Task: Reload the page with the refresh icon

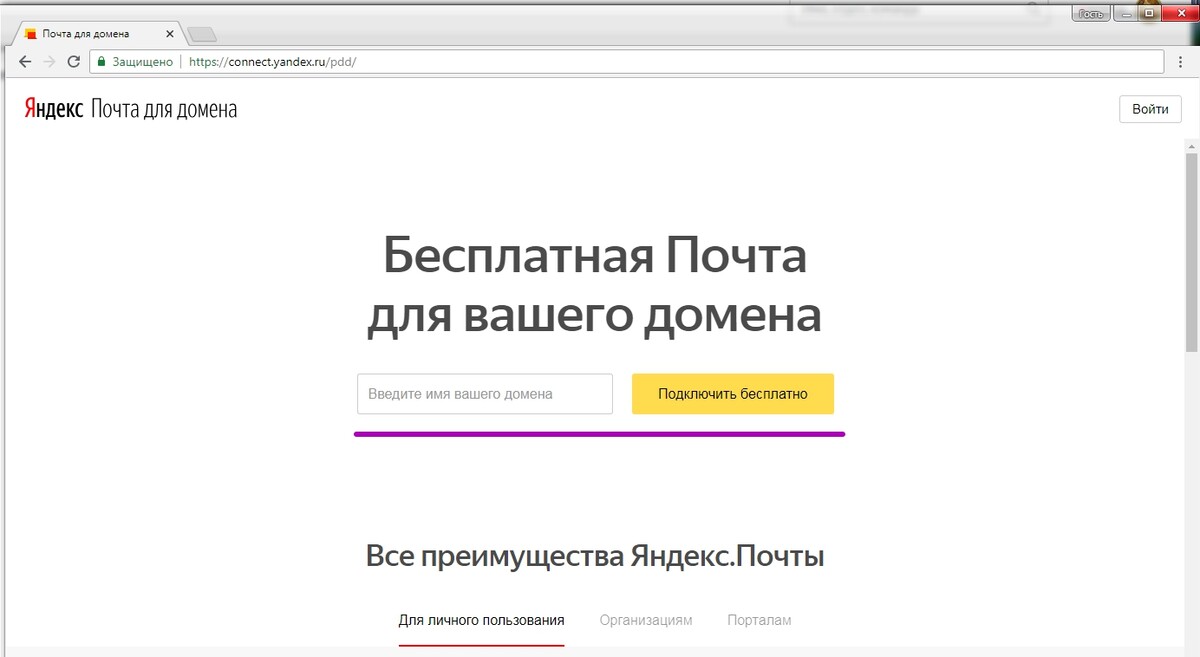Action: tap(73, 62)
